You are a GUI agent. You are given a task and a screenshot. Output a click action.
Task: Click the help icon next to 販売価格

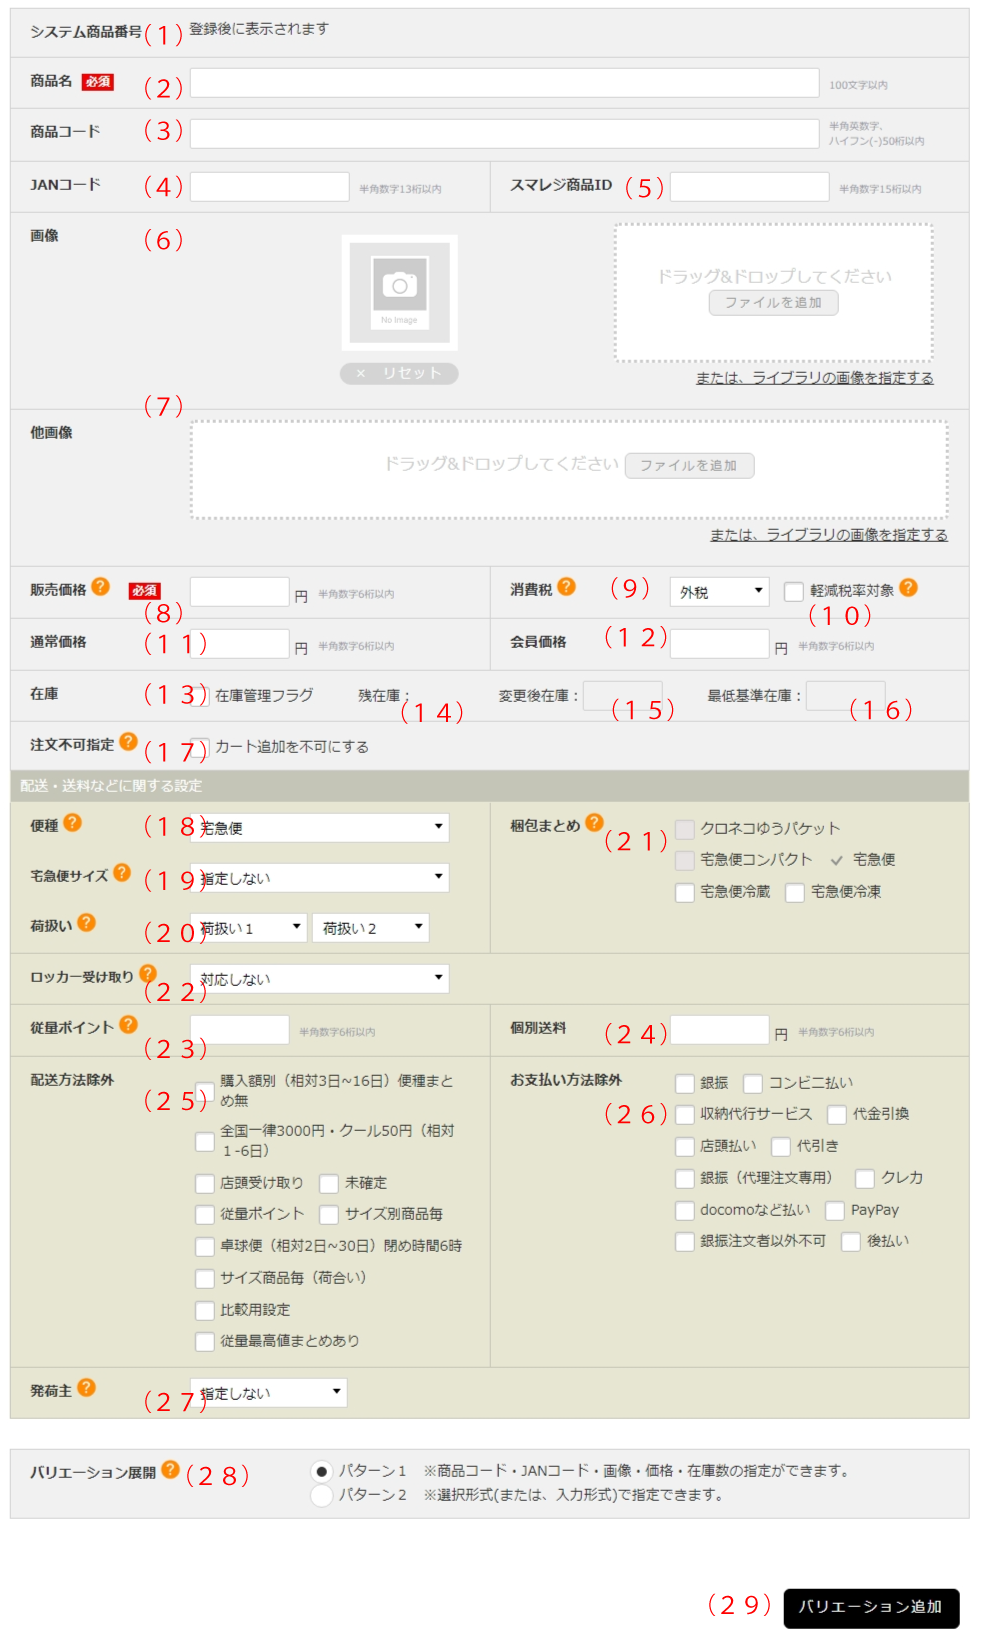100,587
